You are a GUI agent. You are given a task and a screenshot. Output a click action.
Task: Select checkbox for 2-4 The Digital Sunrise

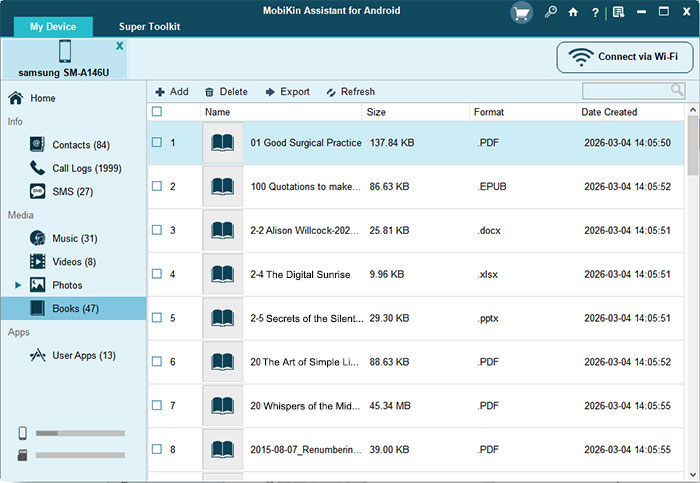point(157,274)
